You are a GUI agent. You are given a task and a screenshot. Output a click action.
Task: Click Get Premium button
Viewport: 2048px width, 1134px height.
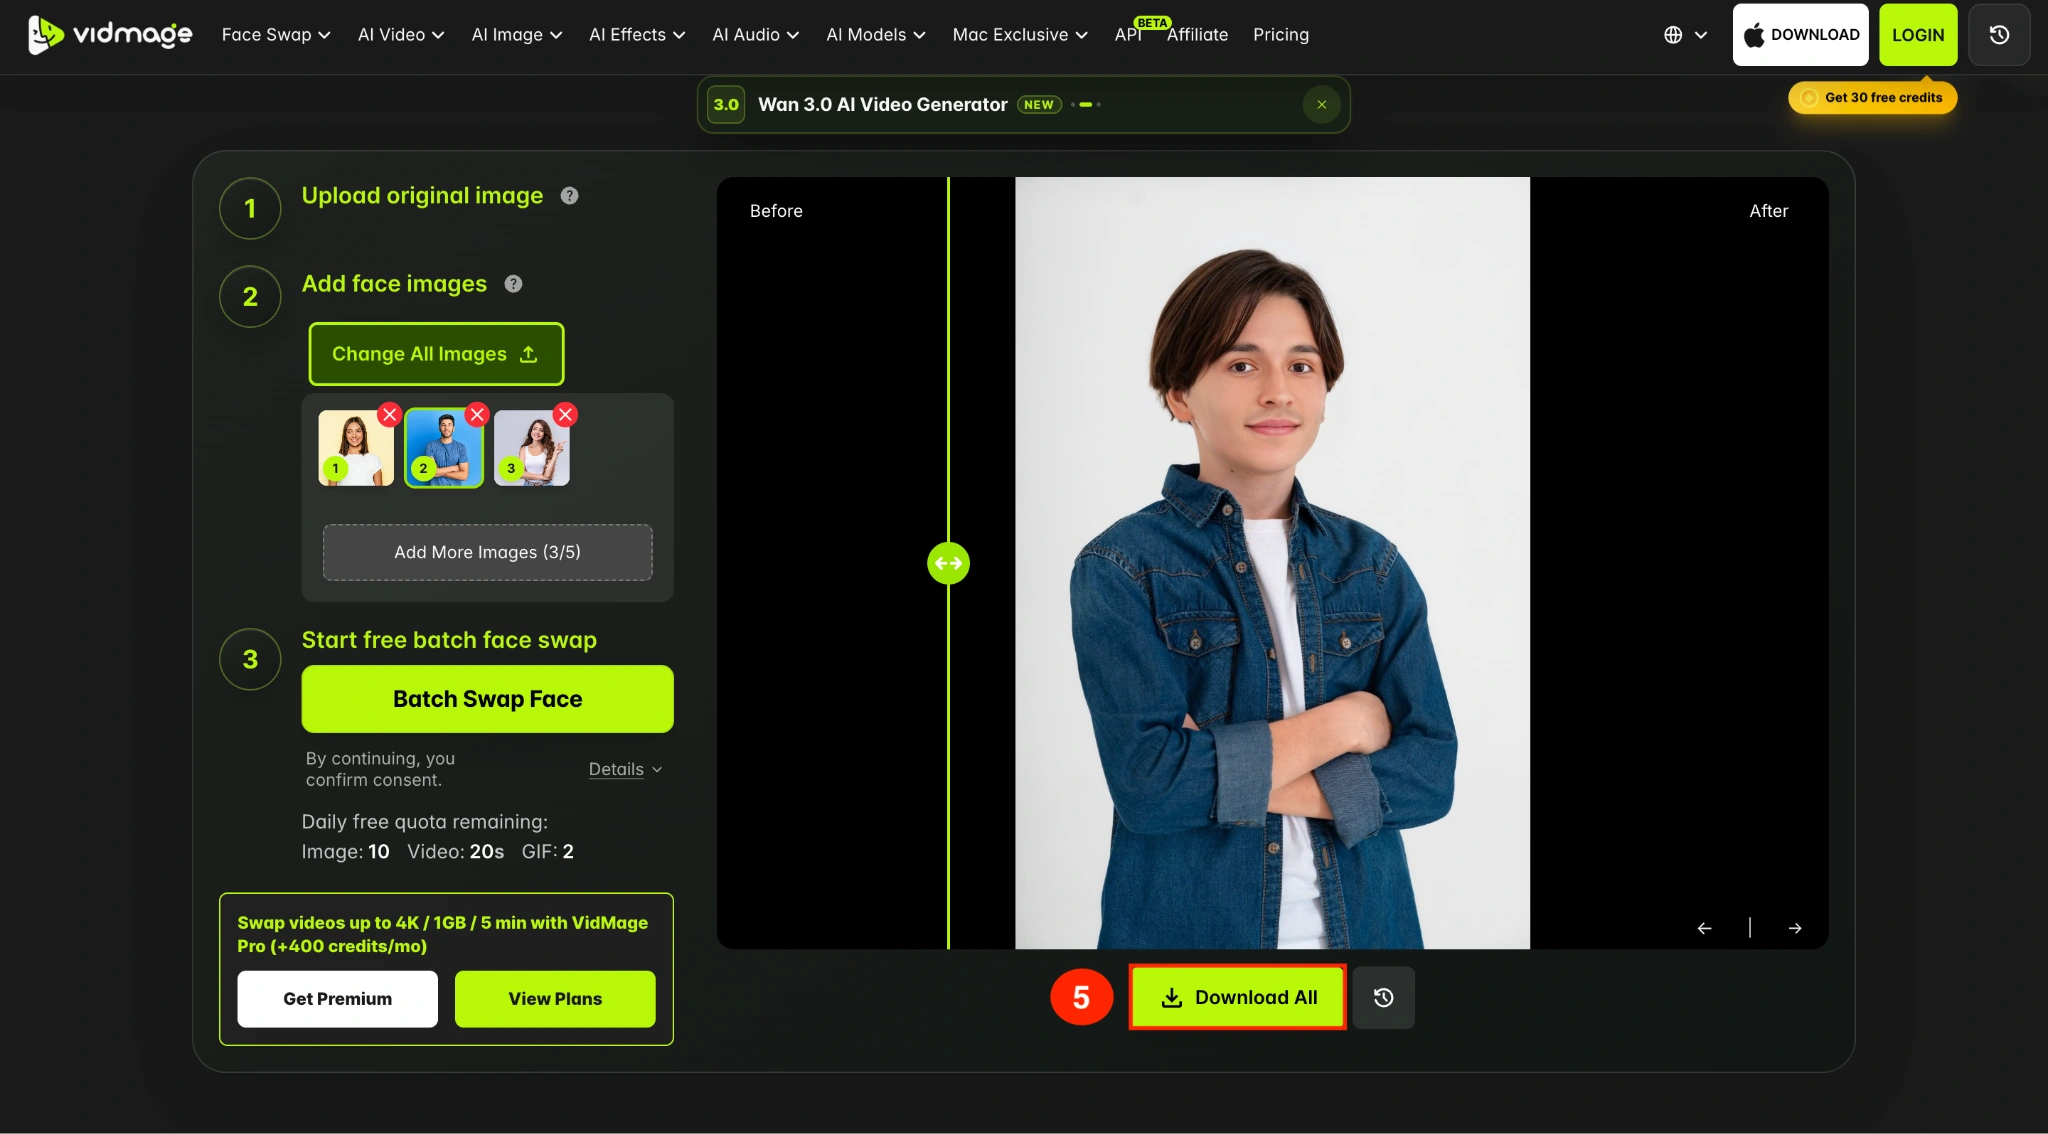click(337, 999)
